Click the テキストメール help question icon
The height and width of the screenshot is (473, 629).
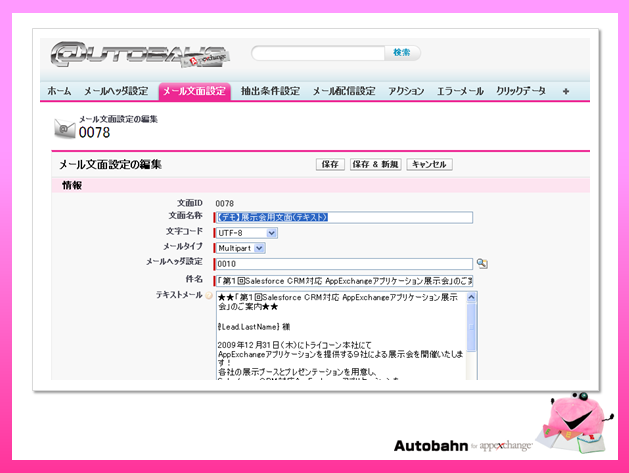pyautogui.click(x=209, y=295)
